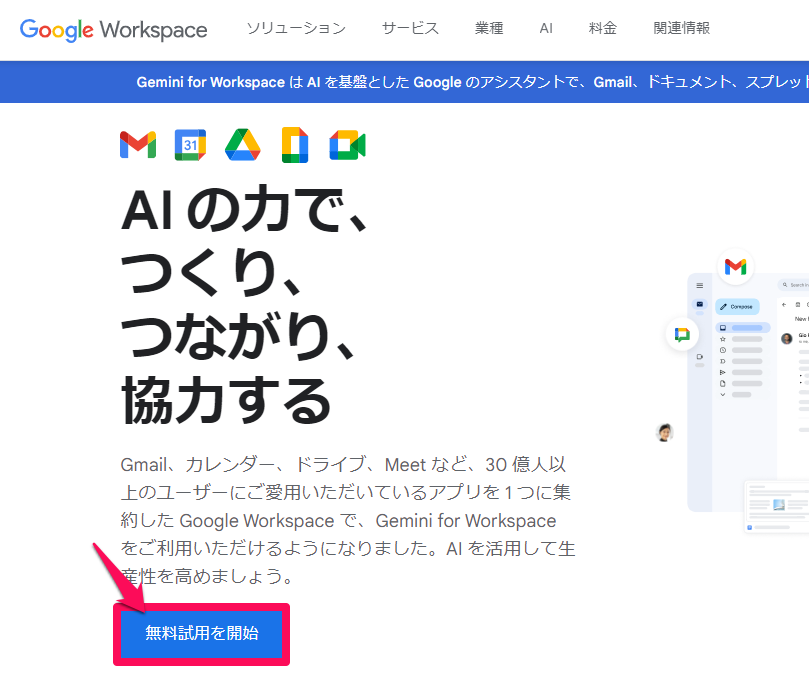
Task: Click the Google Calendar icon
Action: 190,145
